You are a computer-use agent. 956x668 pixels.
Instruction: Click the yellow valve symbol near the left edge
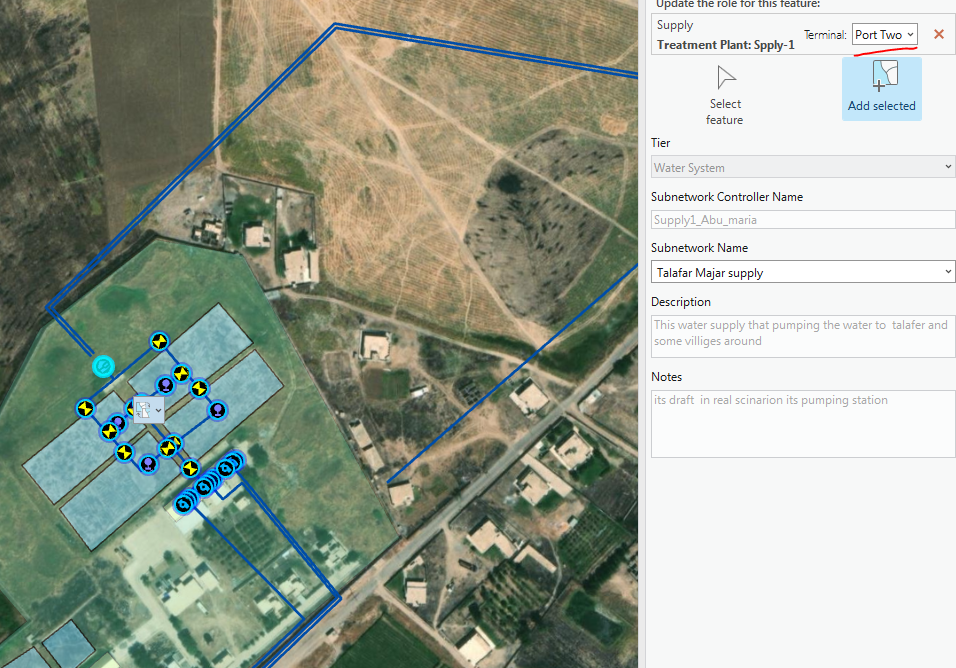click(85, 408)
